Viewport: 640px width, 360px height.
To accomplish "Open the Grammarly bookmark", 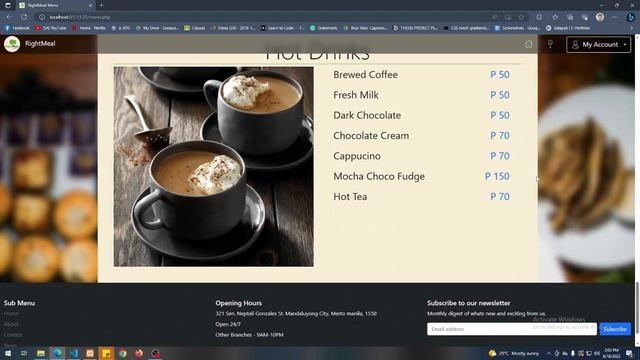I will pos(324,28).
